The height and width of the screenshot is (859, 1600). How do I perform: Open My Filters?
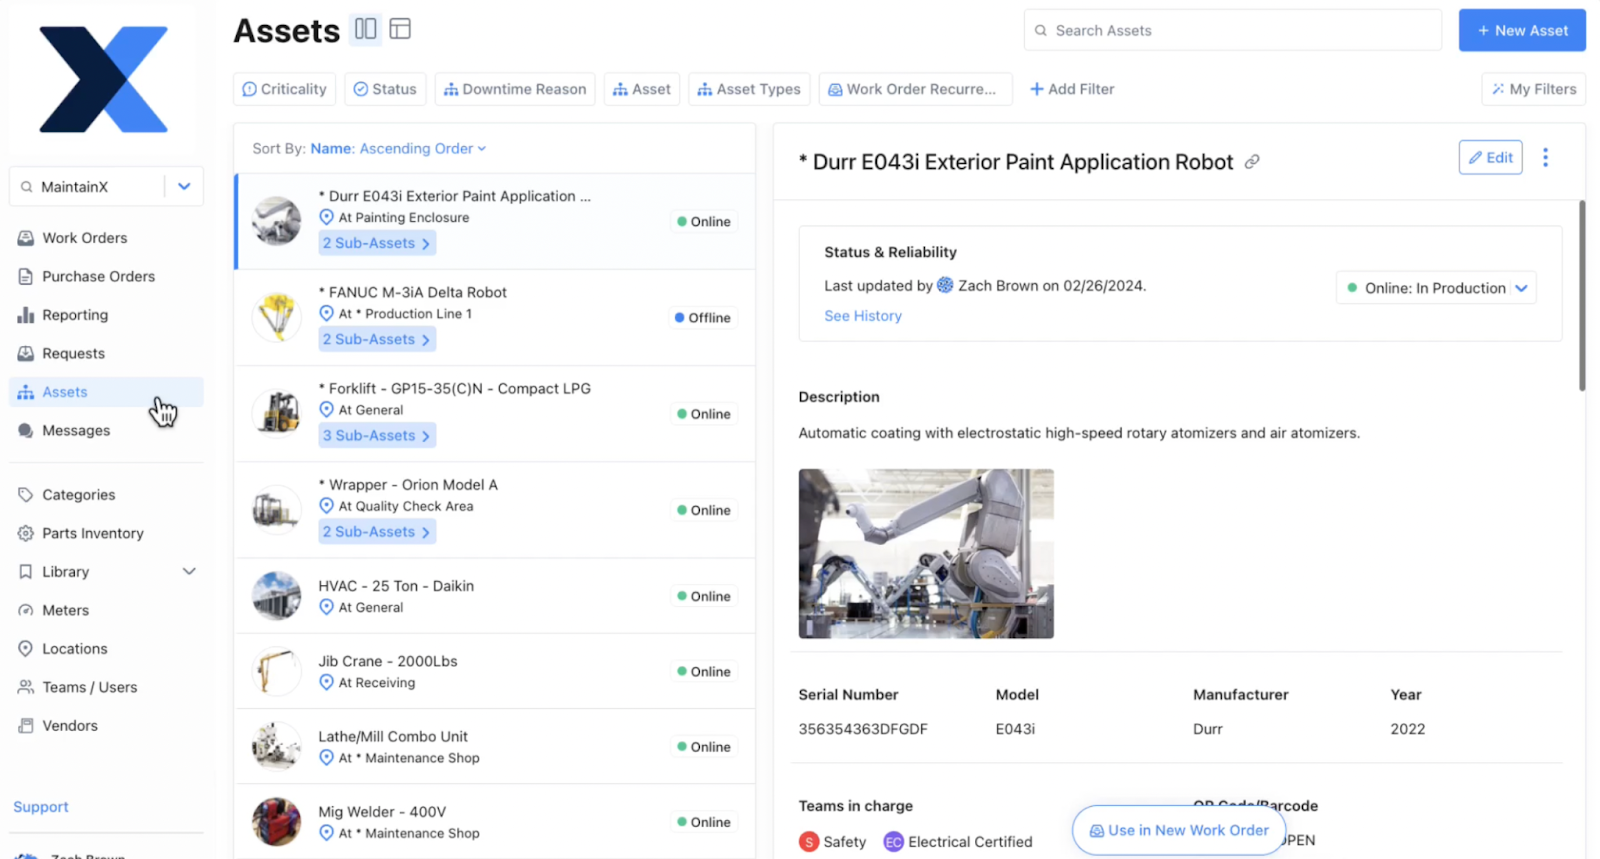coord(1533,89)
